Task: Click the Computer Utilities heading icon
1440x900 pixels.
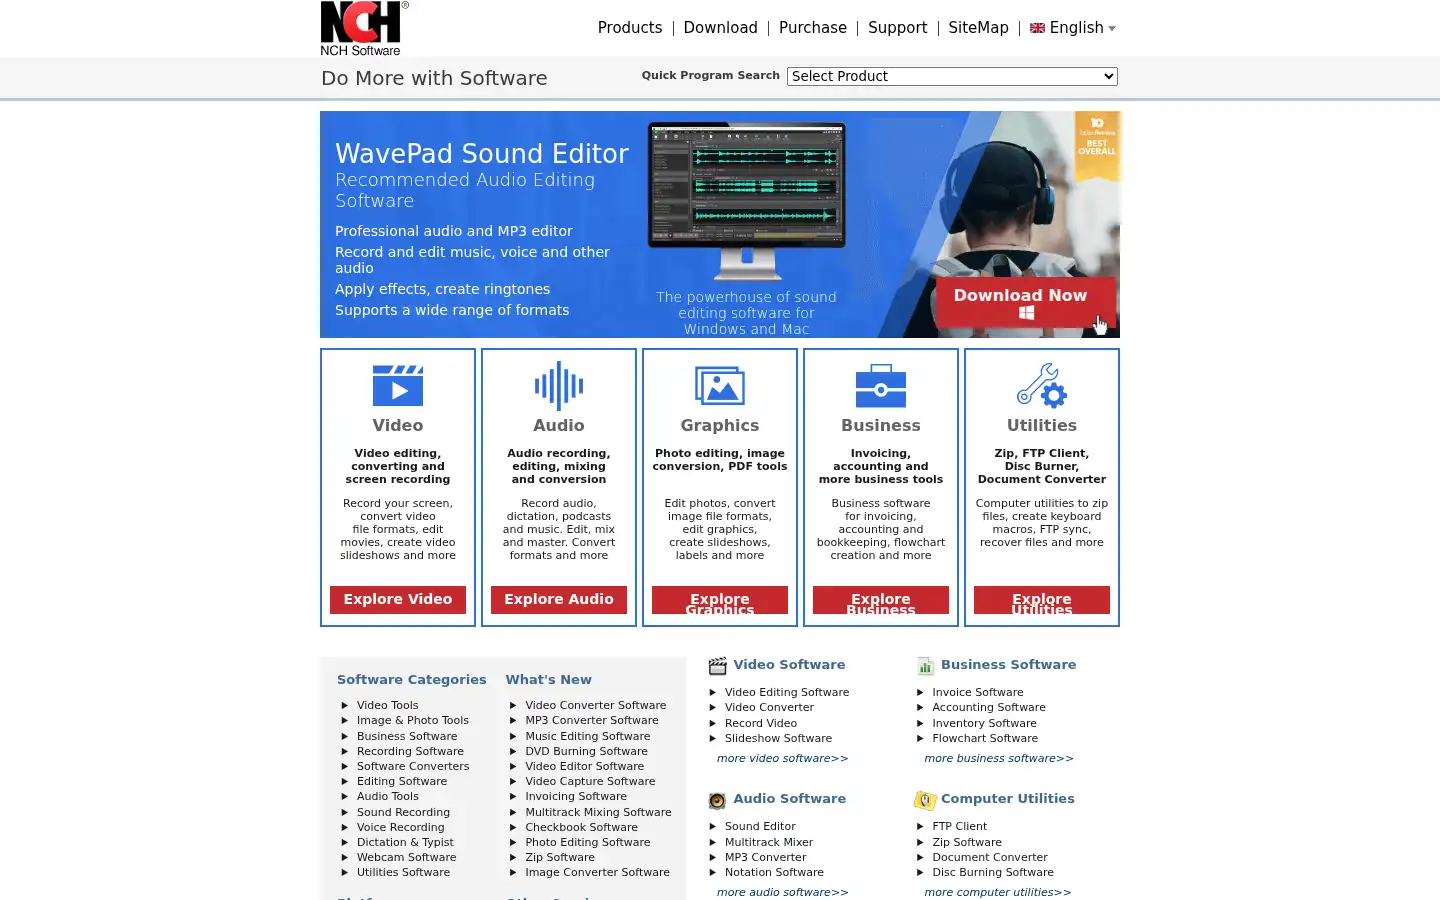Action: point(924,800)
